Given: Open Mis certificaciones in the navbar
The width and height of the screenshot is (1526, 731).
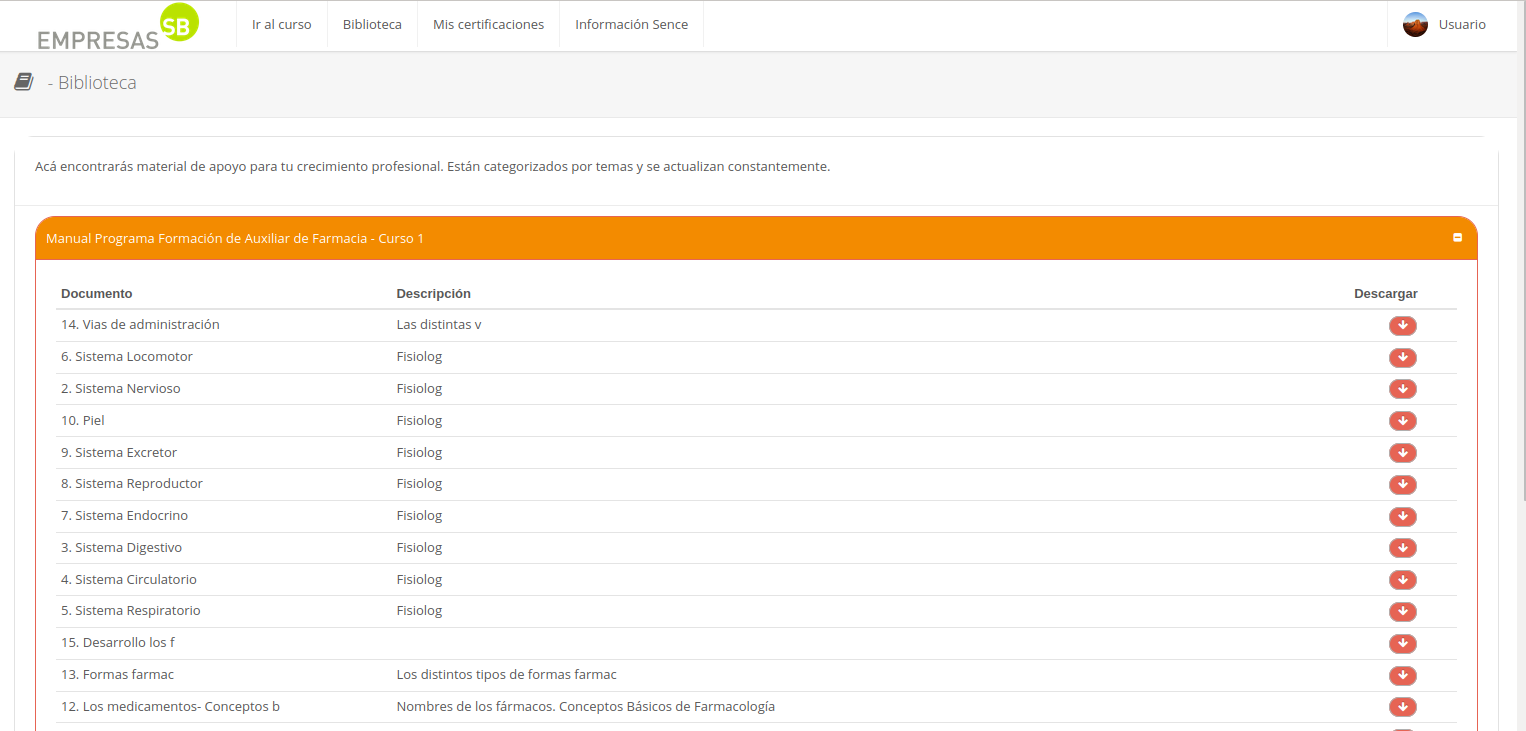Looking at the screenshot, I should [488, 25].
